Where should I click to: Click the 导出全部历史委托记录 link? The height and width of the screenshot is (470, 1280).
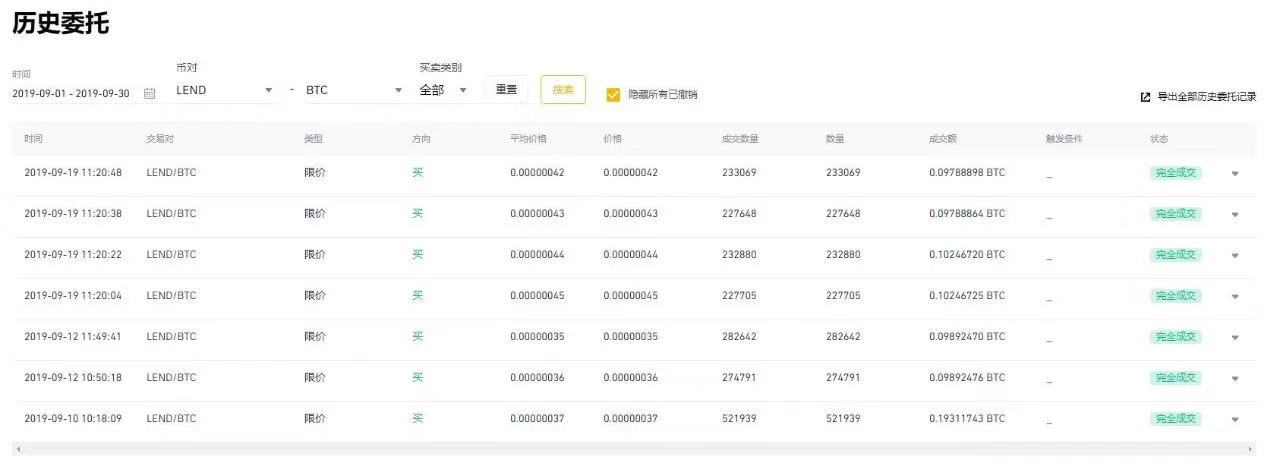(1206, 97)
